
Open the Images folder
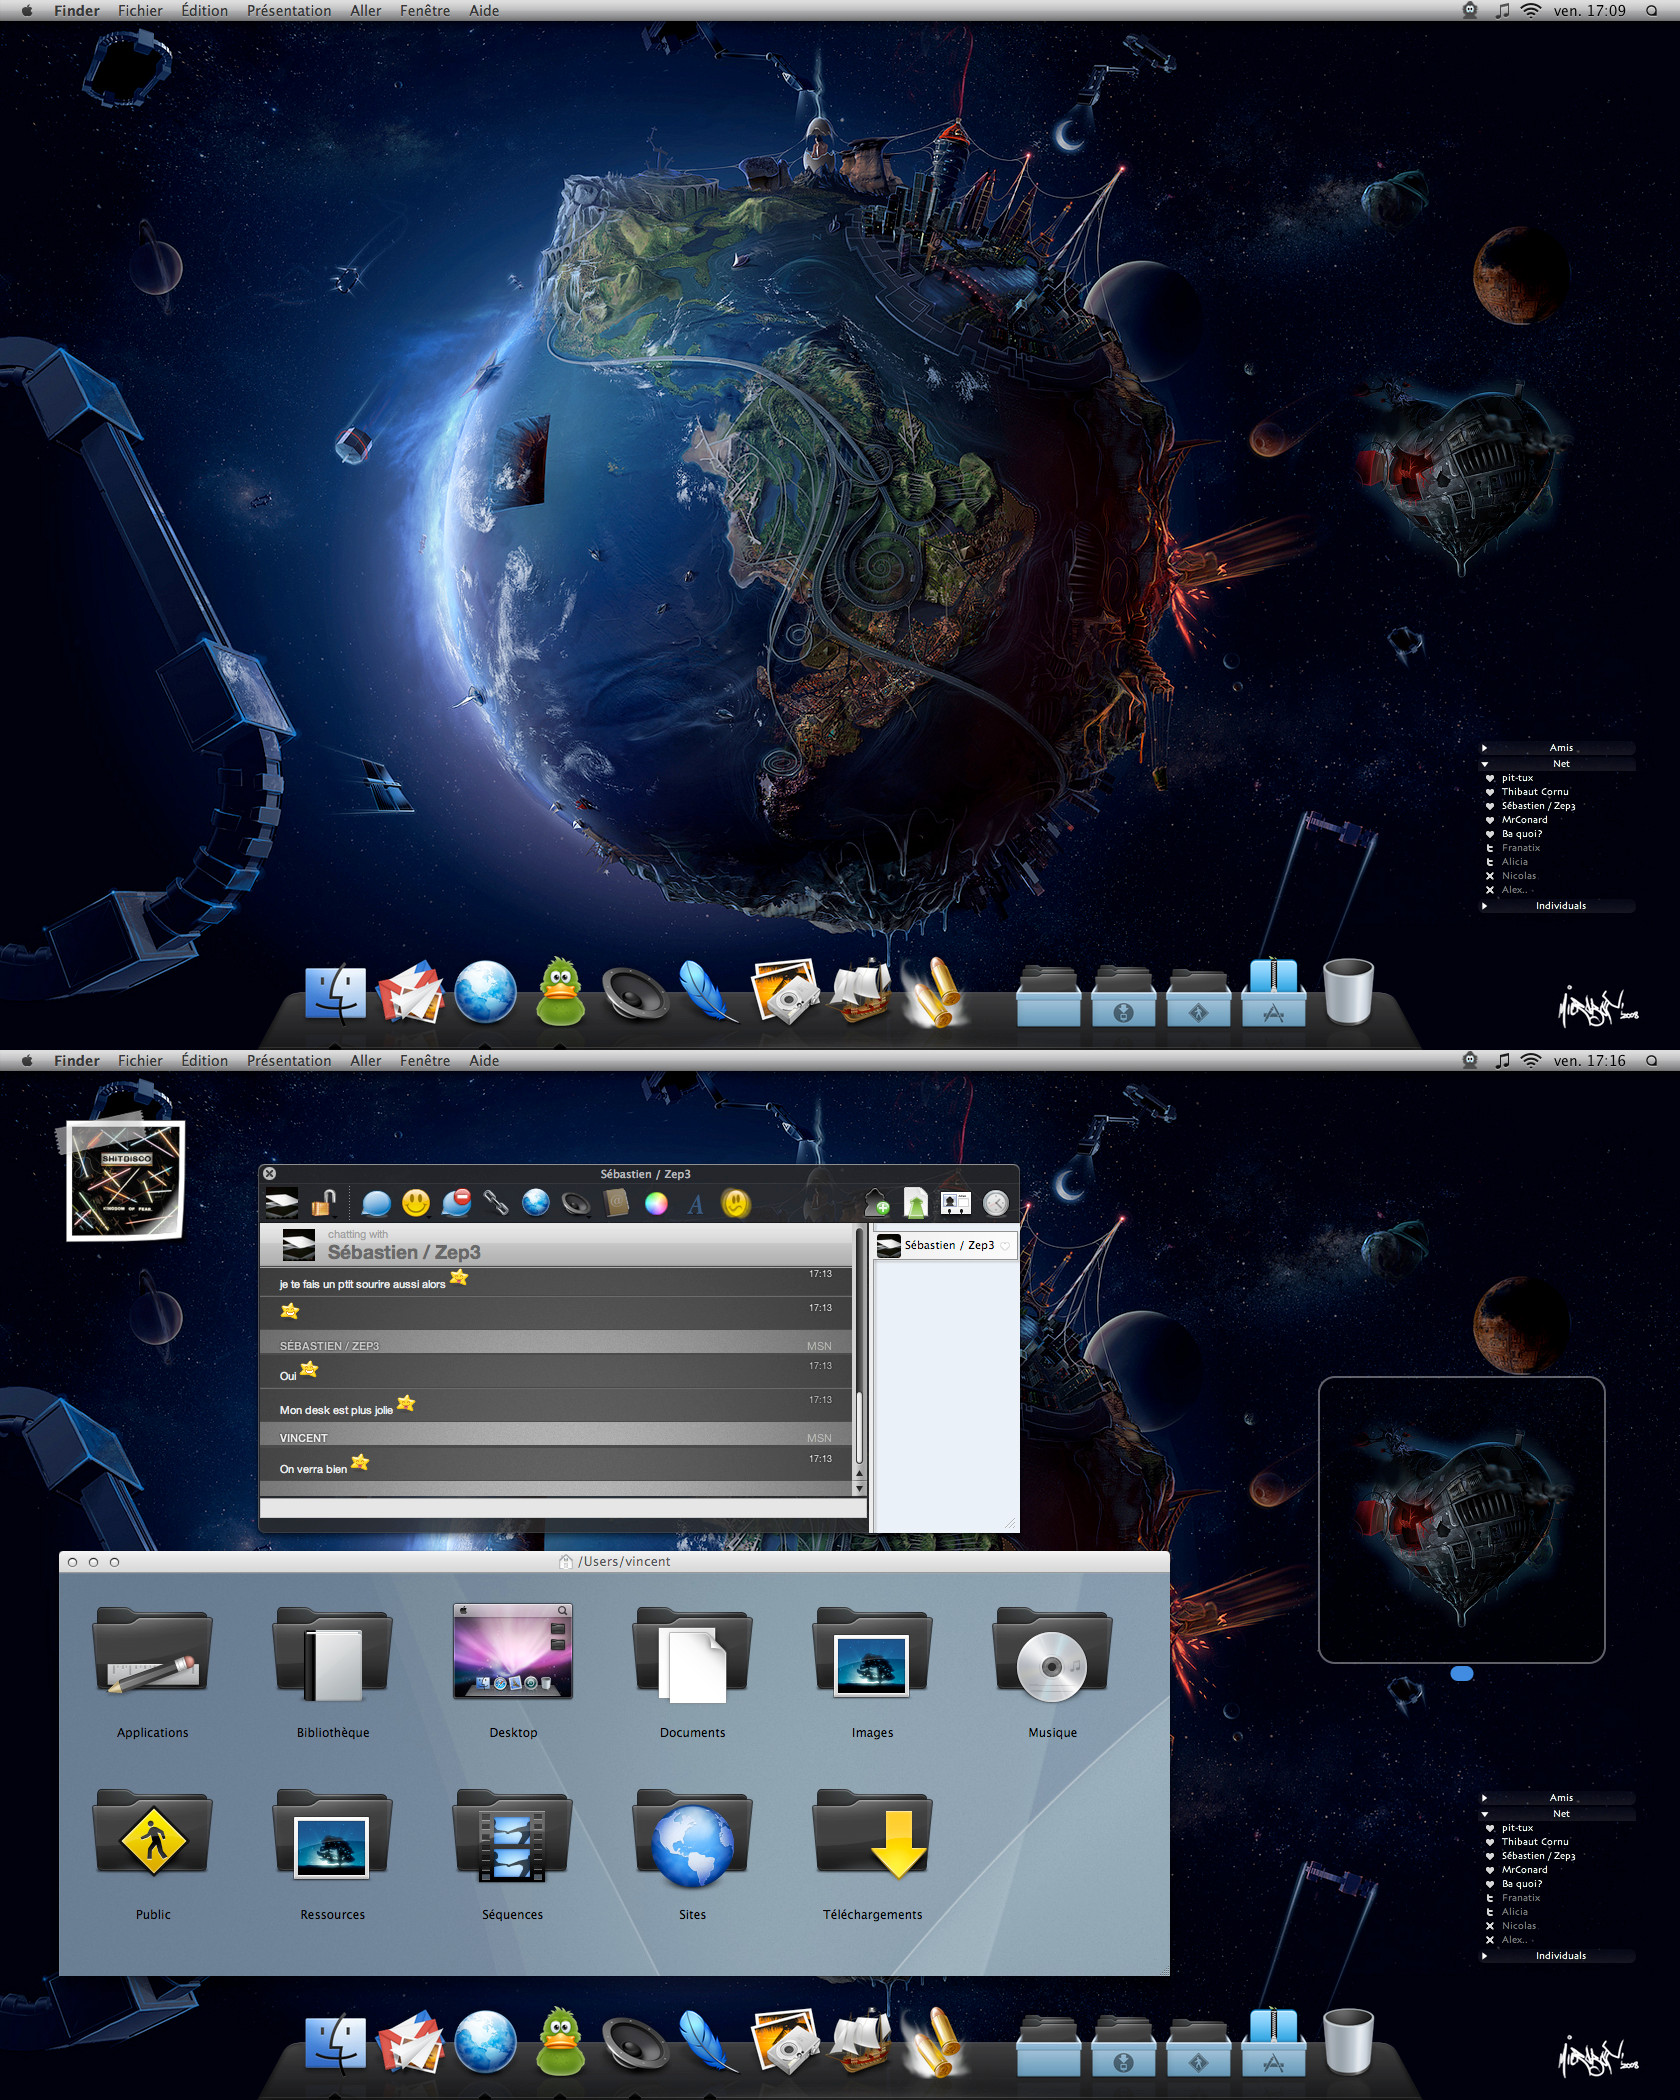(873, 1671)
